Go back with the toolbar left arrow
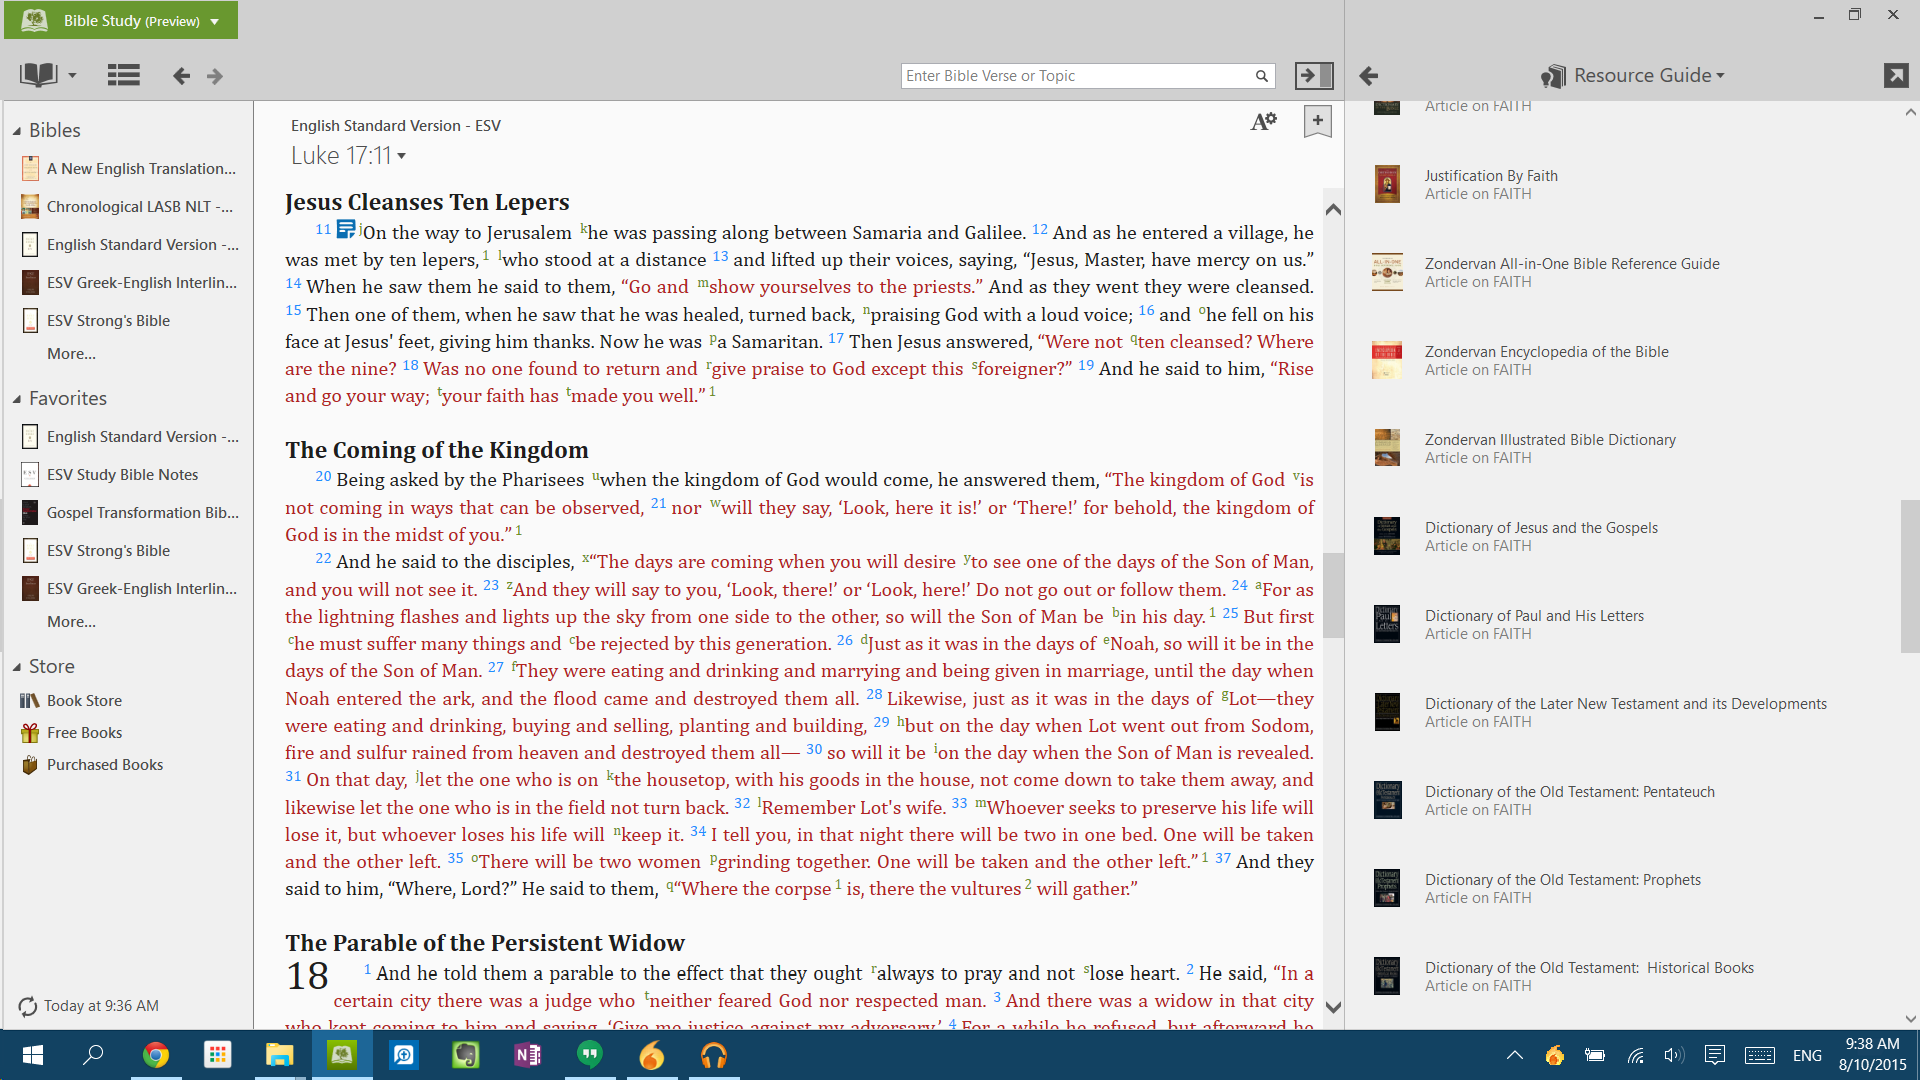Viewport: 1920px width, 1080px height. 181,76
